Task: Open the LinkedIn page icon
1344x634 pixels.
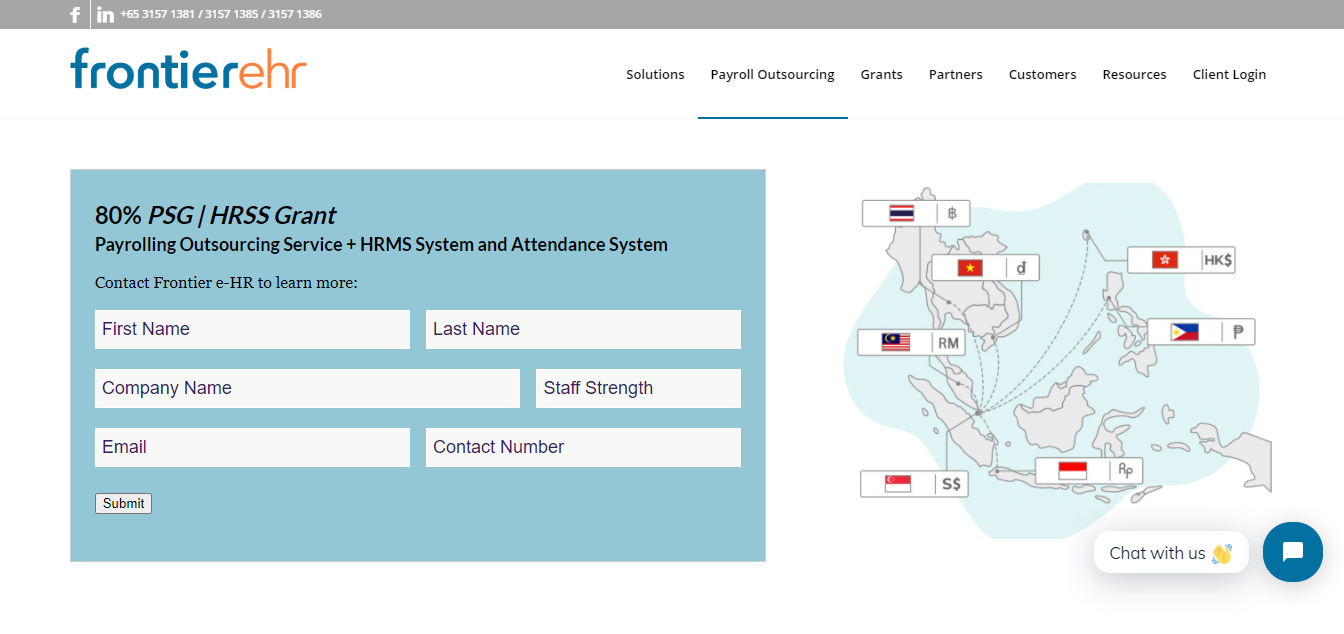Action: pyautogui.click(x=105, y=15)
